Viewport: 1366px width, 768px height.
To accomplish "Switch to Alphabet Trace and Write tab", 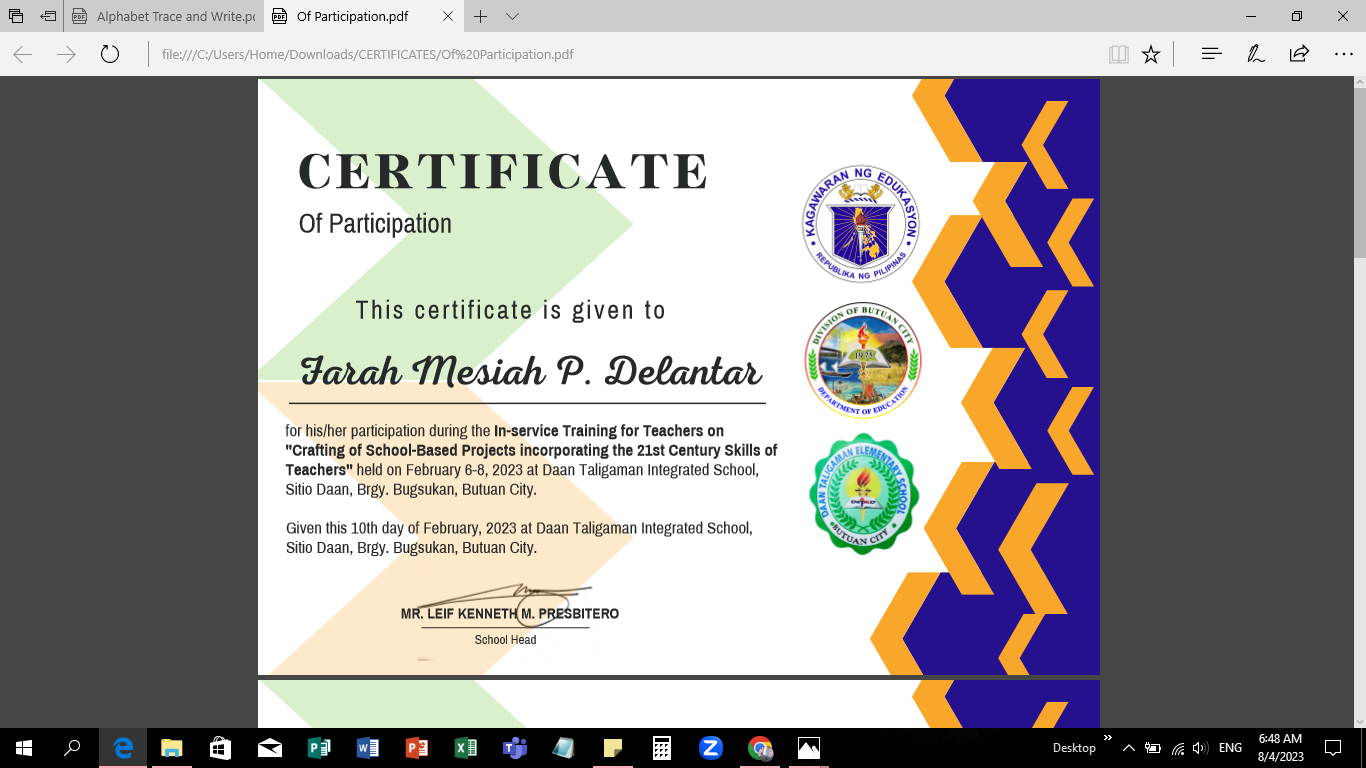I will click(164, 17).
